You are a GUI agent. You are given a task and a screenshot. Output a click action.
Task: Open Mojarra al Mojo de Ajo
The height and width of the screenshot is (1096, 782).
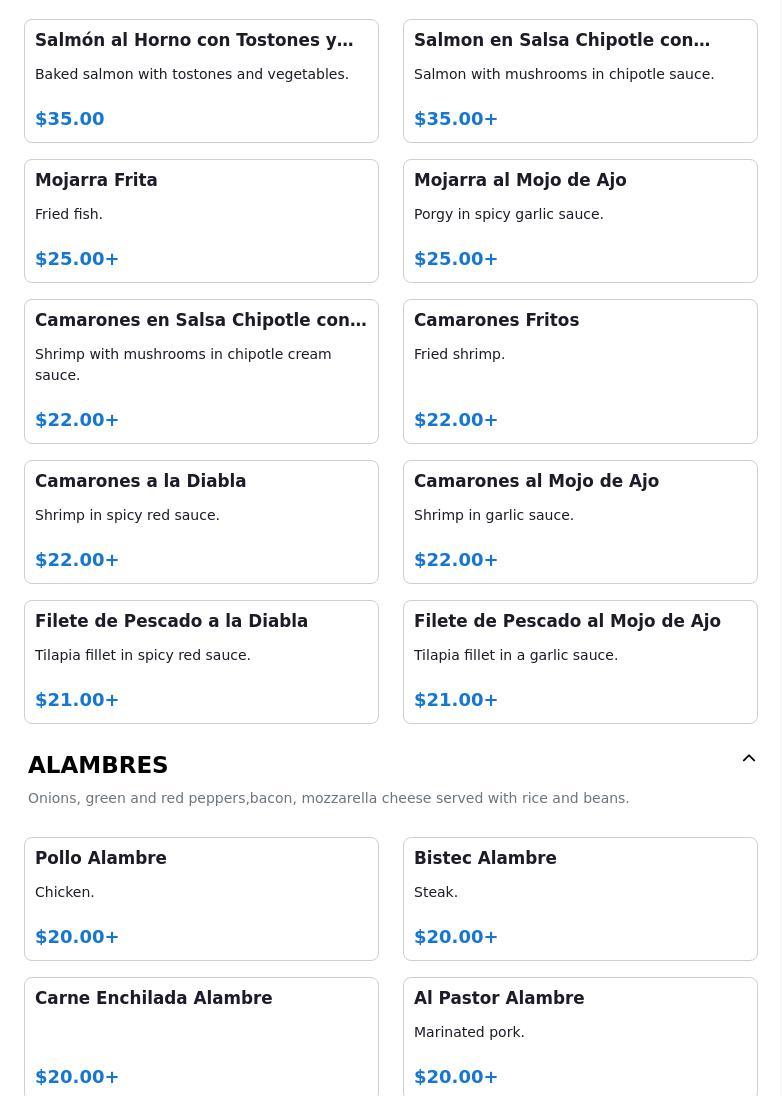click(x=580, y=221)
